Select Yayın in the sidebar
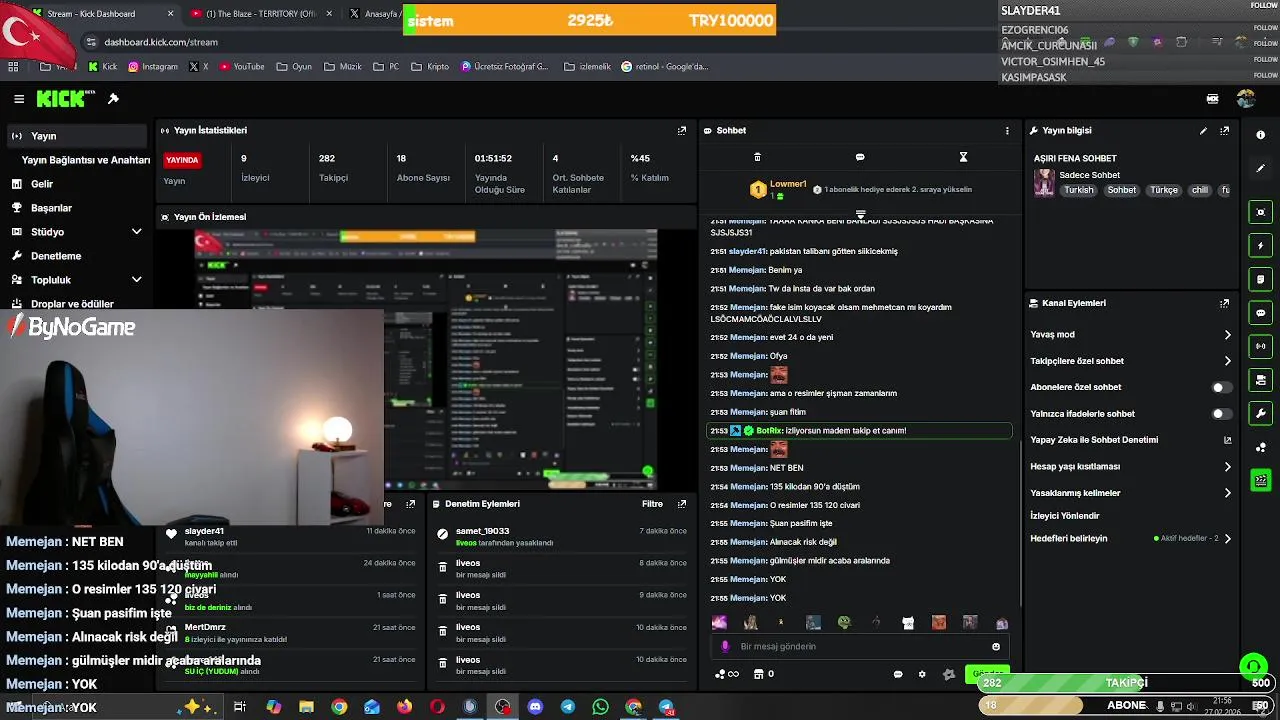The width and height of the screenshot is (1280, 720). [77, 136]
